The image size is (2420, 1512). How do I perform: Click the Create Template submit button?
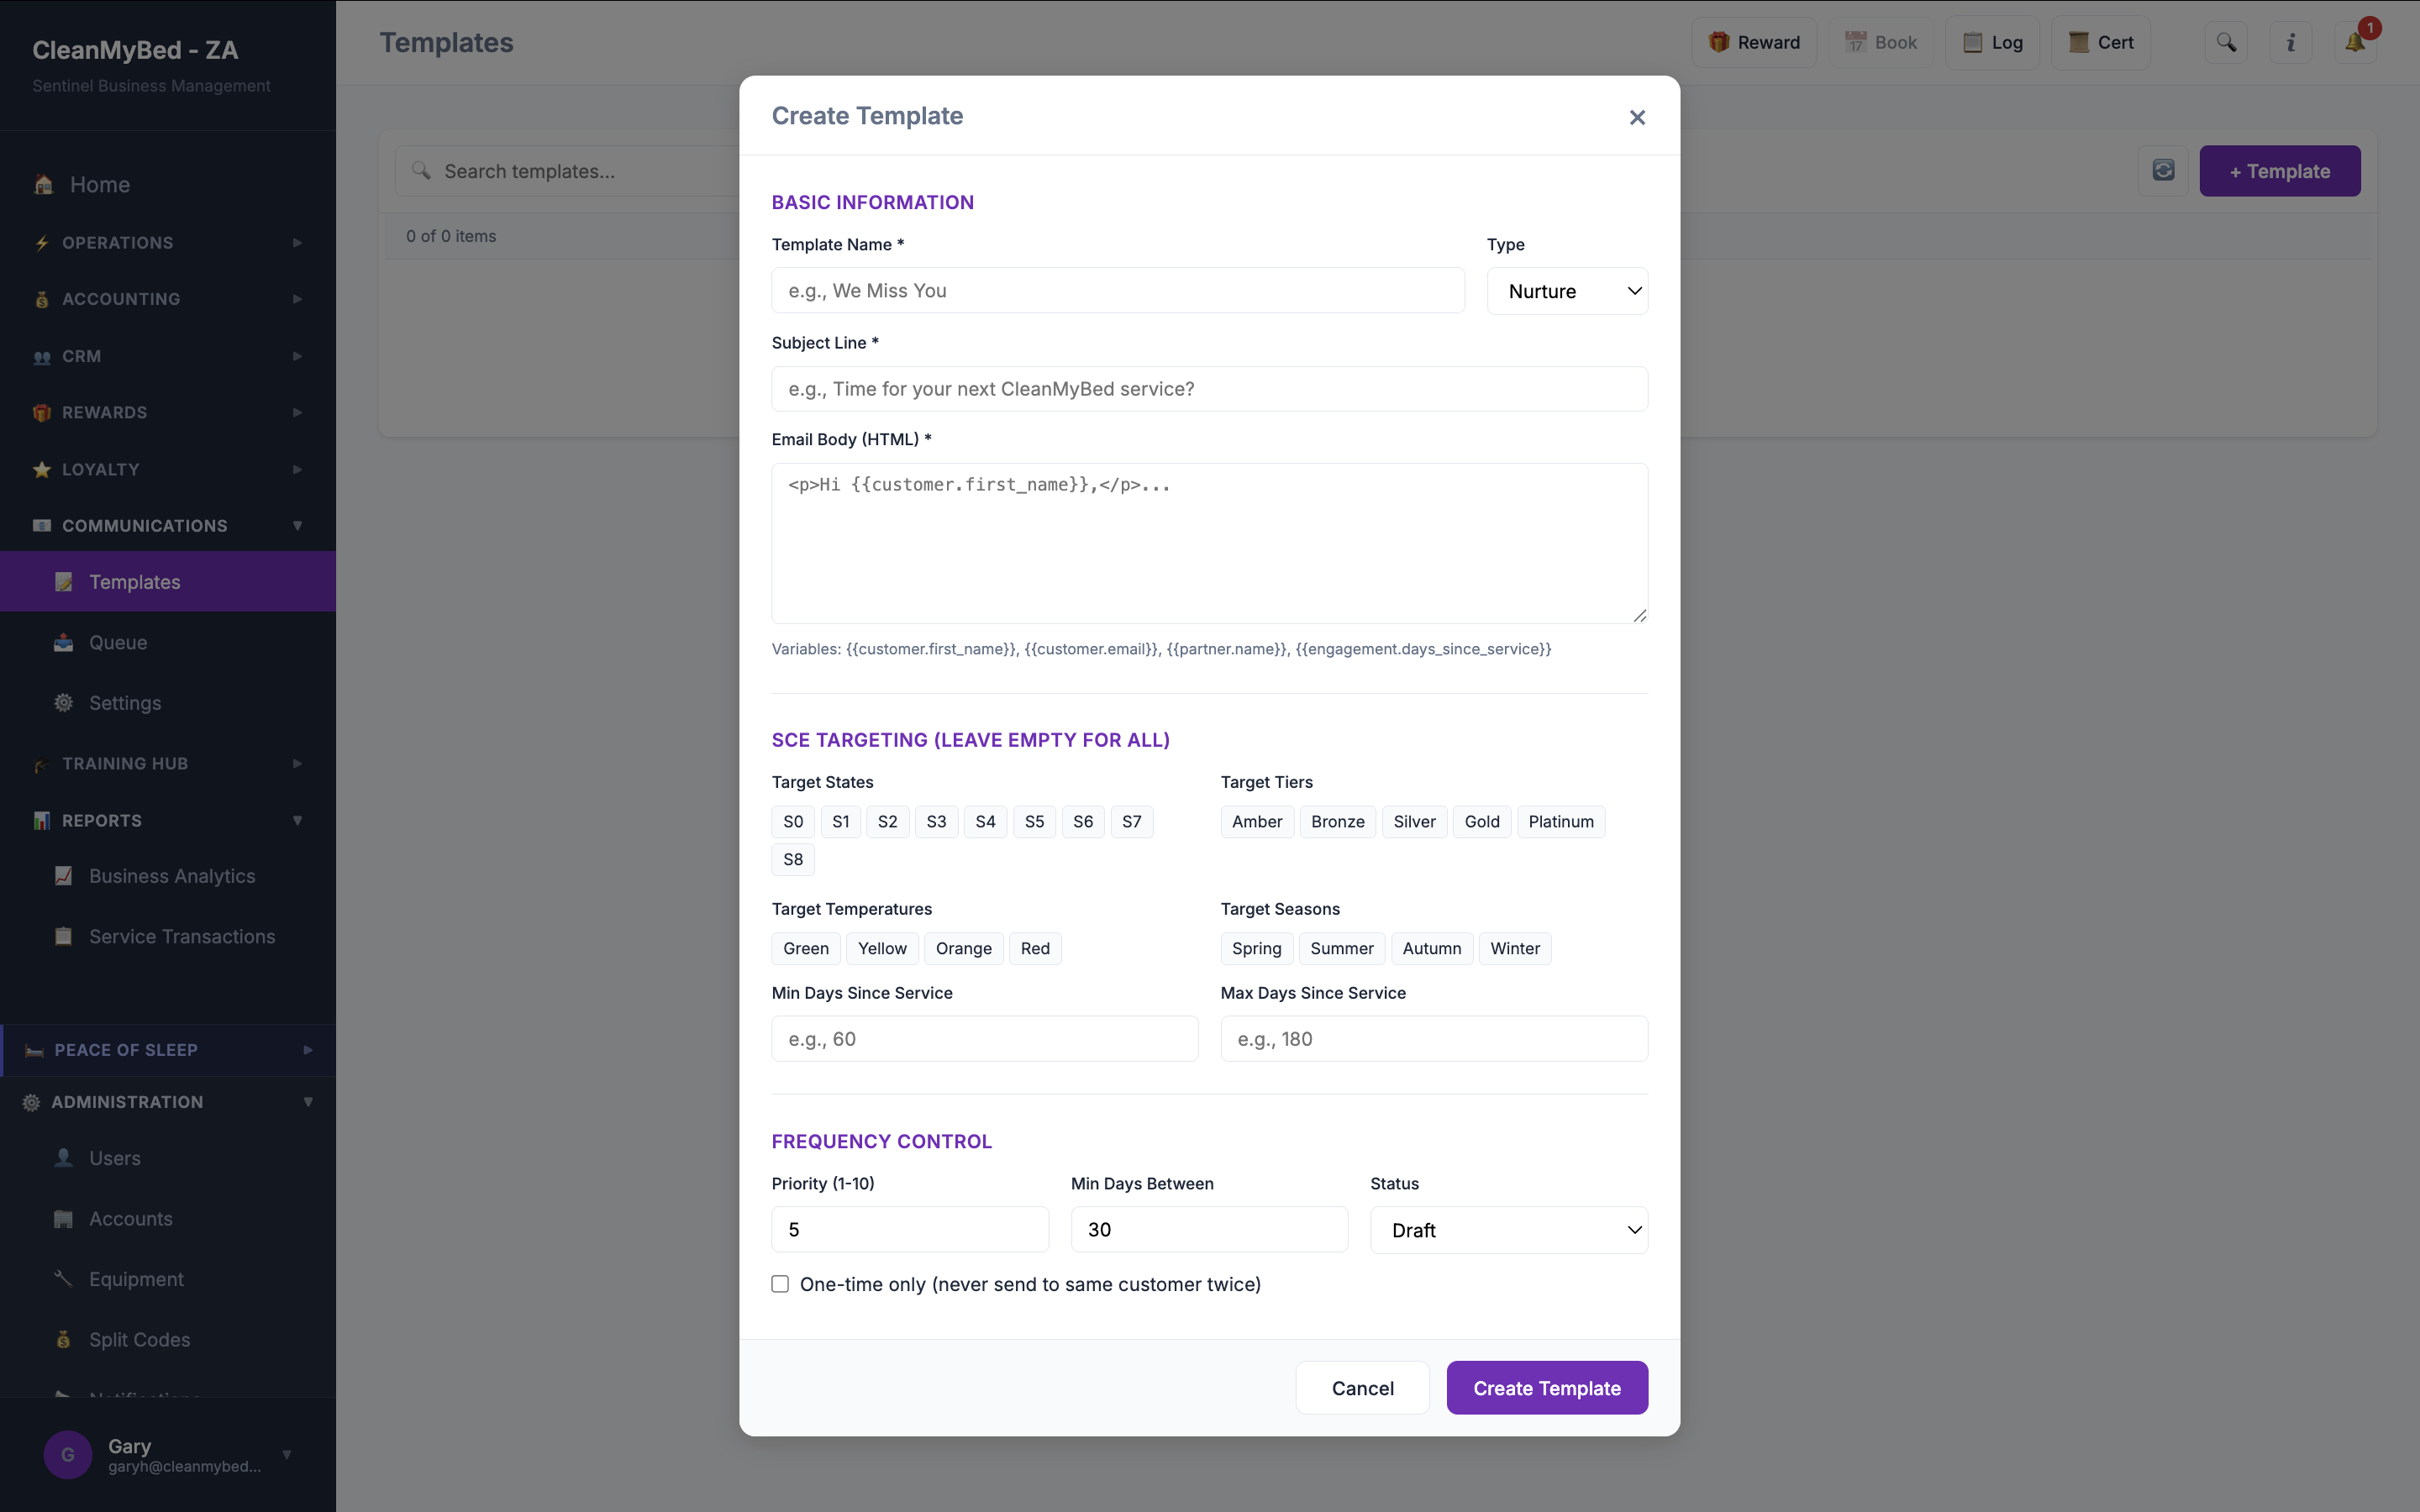click(x=1546, y=1388)
